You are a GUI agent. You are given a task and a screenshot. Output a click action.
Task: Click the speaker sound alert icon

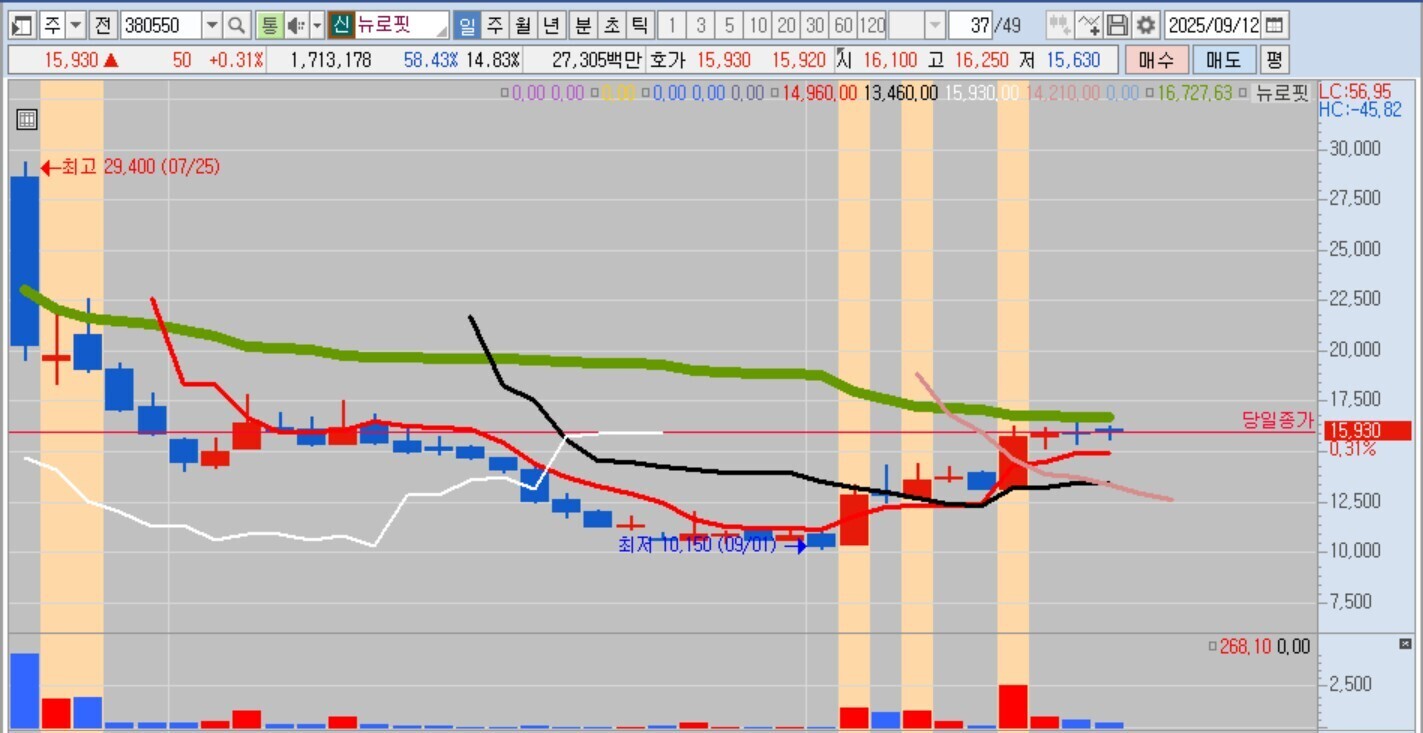[297, 25]
